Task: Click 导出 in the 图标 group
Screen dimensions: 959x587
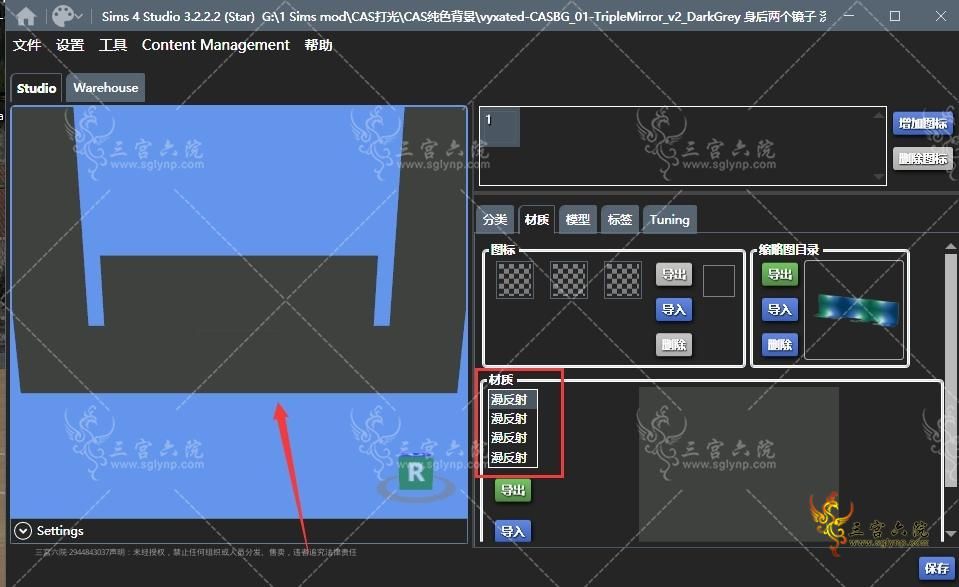Action: pyautogui.click(x=674, y=275)
